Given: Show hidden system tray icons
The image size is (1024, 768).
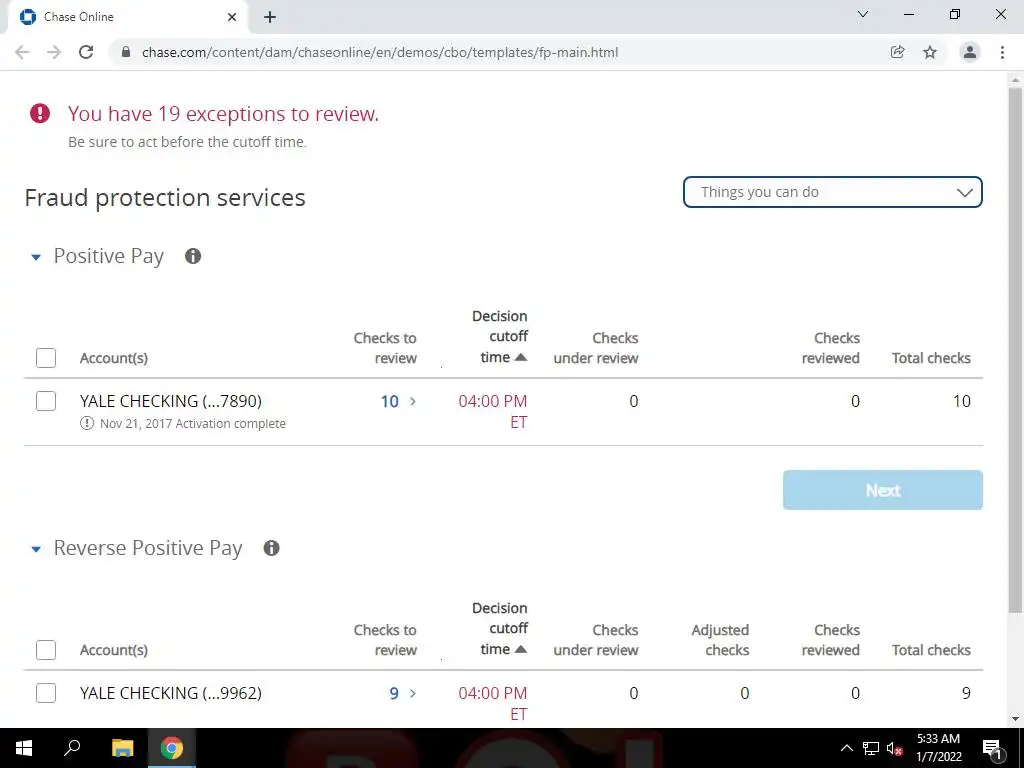Looking at the screenshot, I should click(x=846, y=748).
